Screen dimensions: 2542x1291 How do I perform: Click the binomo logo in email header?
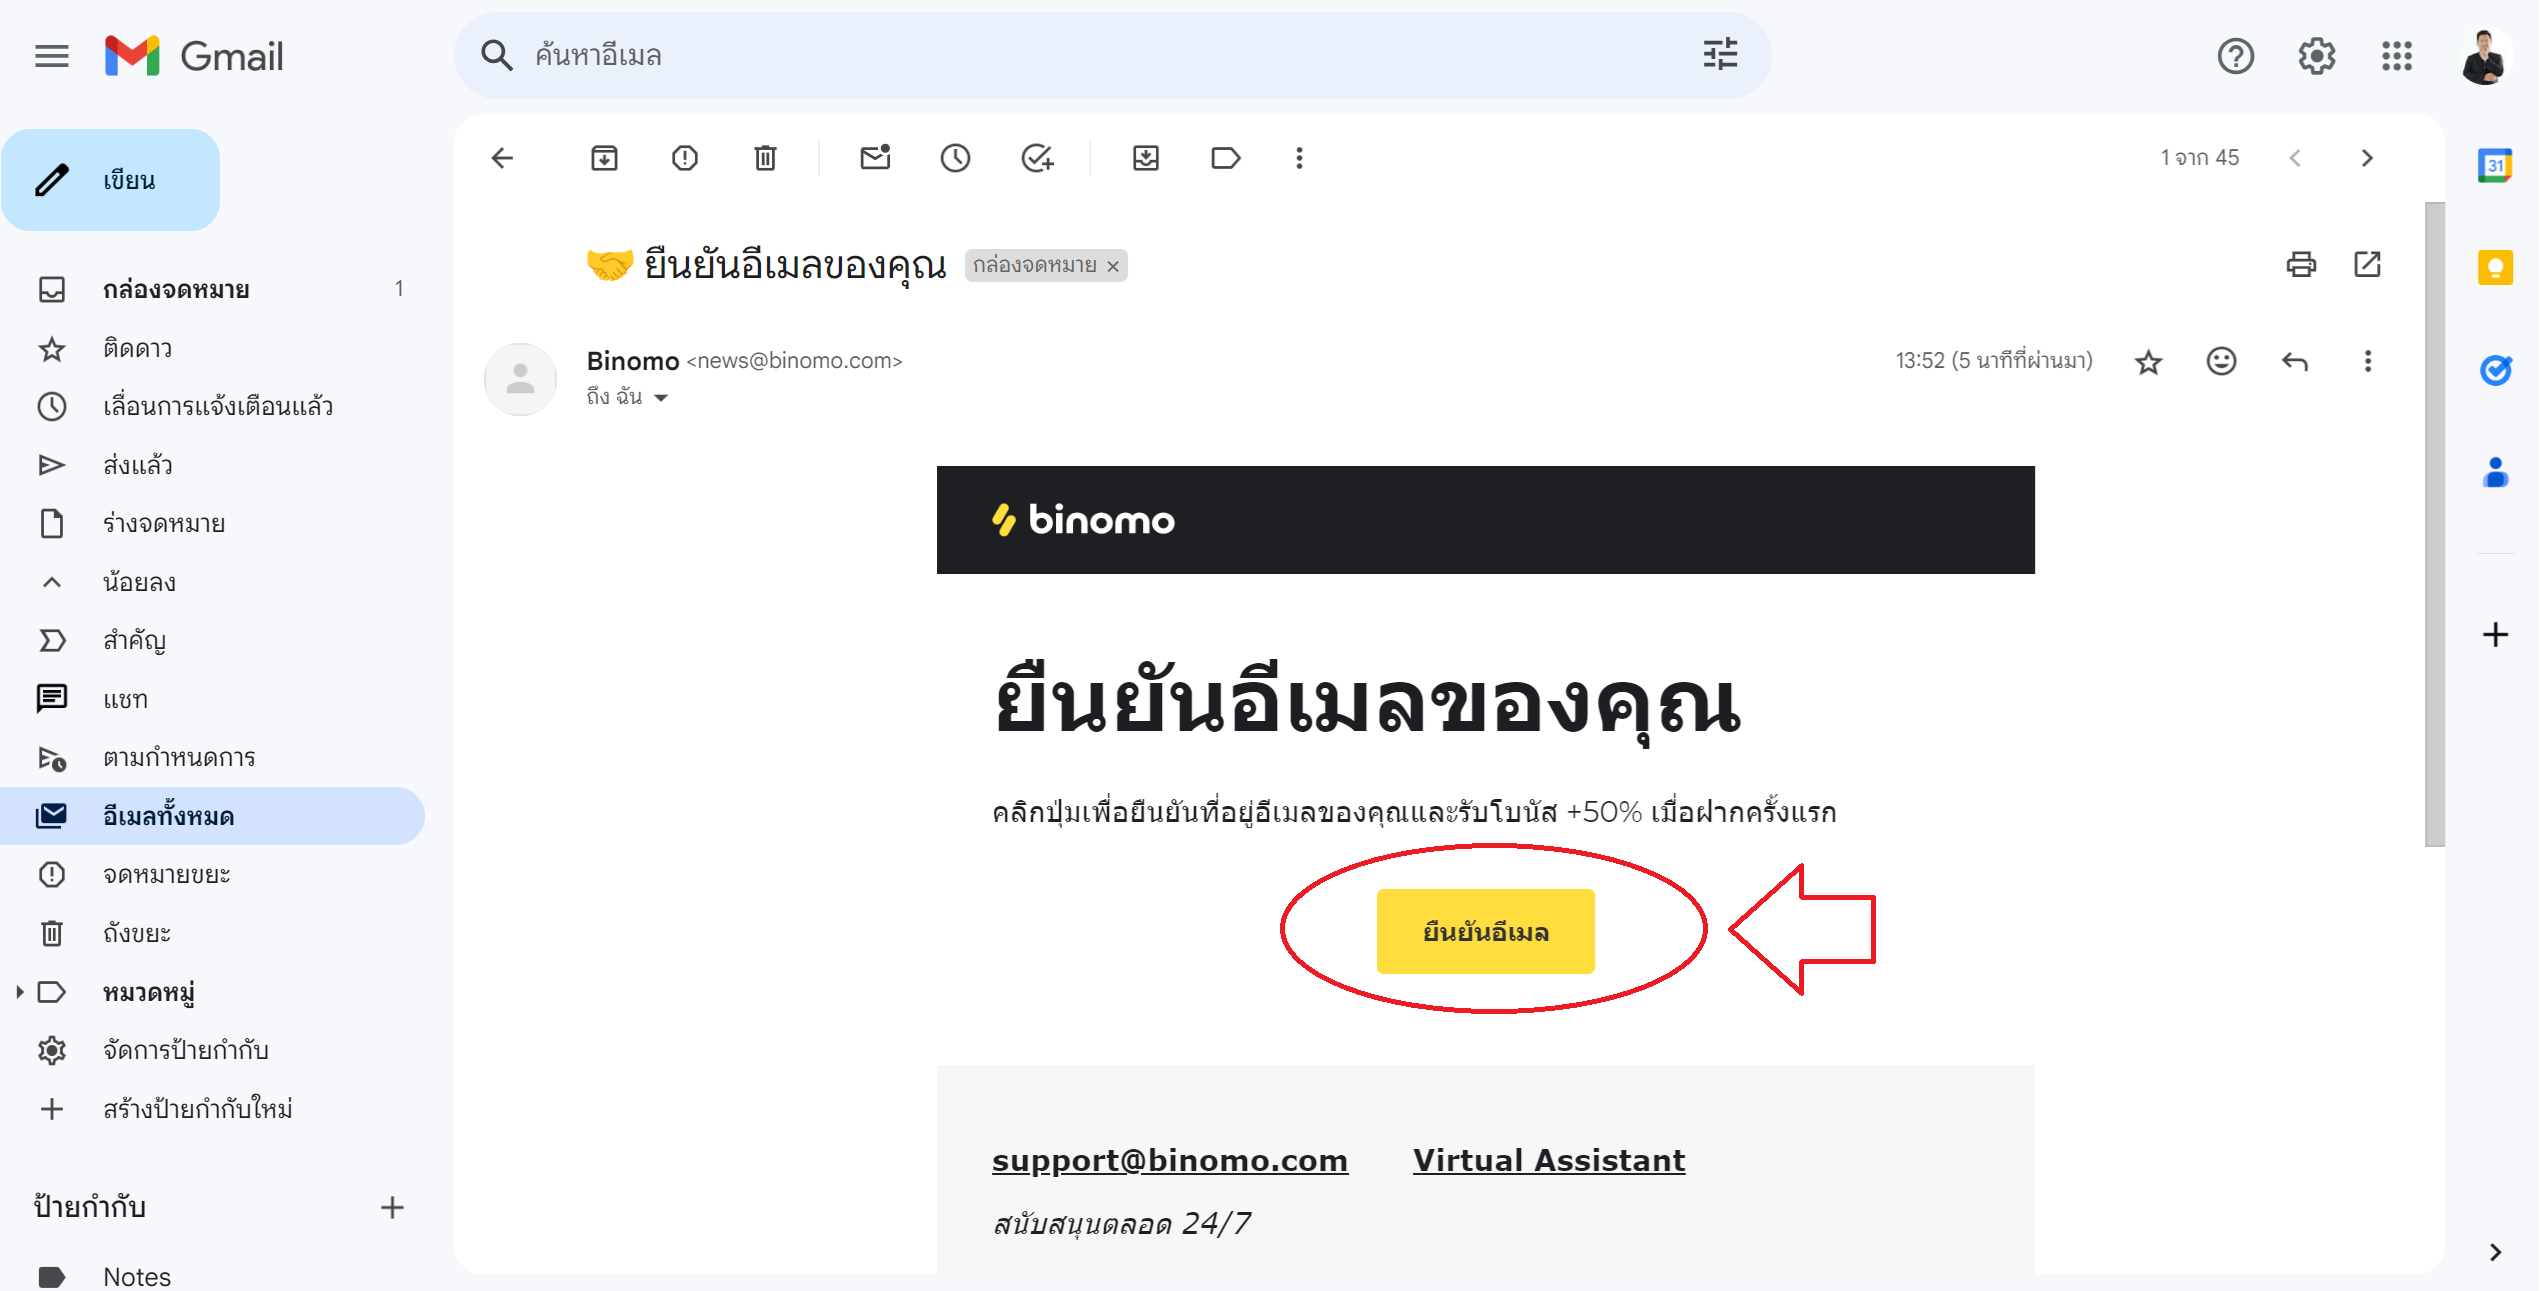(1083, 520)
